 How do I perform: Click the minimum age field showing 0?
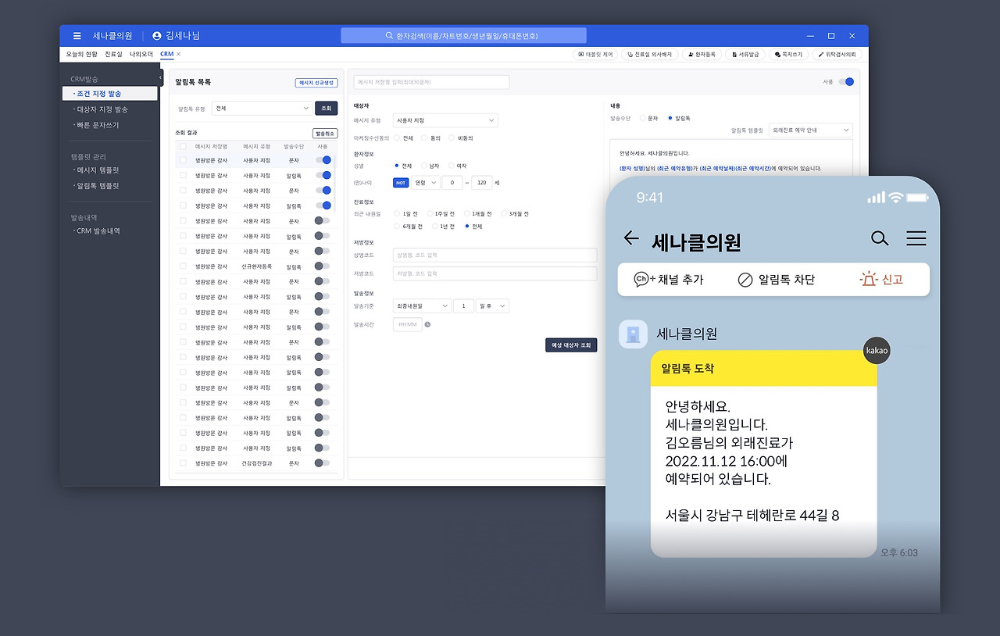452,182
